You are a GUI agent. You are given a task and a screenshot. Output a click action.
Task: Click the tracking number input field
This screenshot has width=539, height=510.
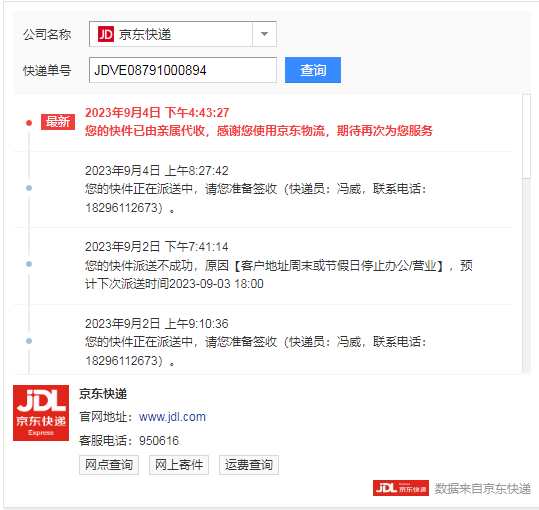(x=183, y=70)
